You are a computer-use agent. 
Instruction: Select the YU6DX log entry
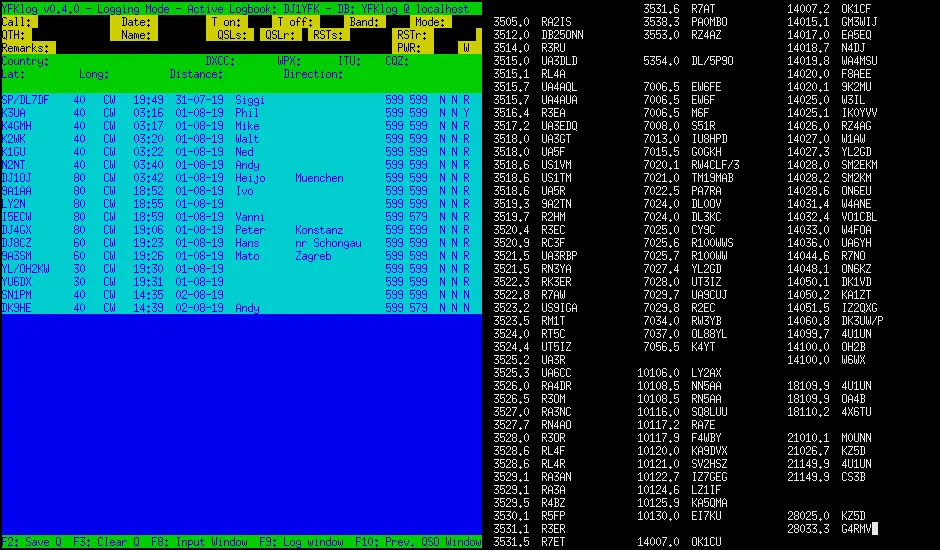coord(242,282)
